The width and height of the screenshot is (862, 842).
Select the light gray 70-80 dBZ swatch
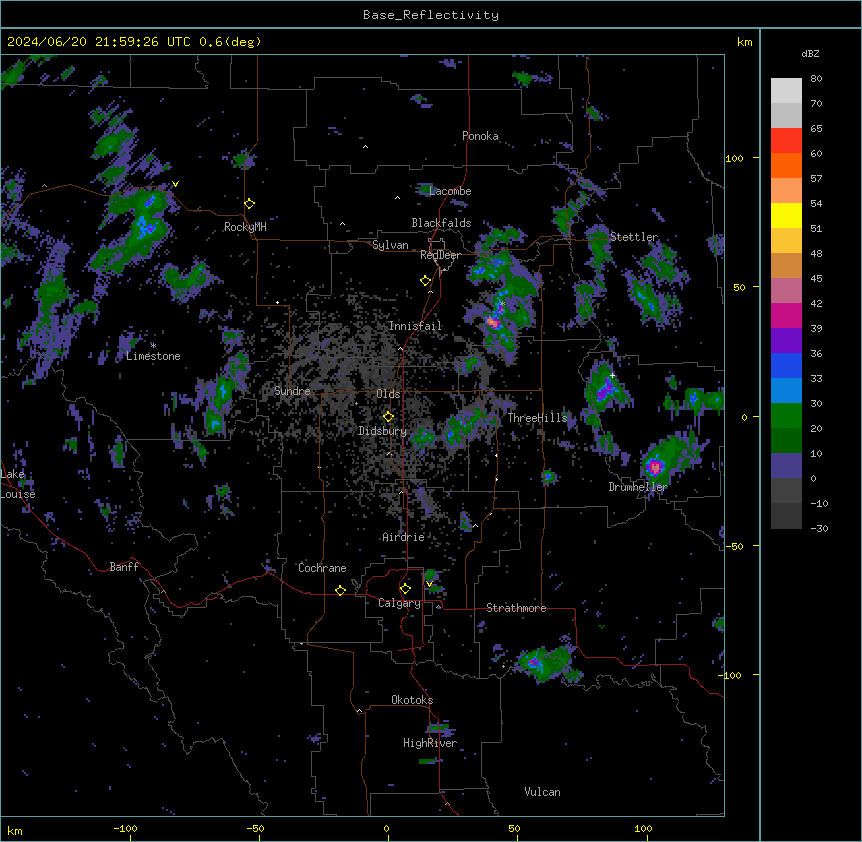click(786, 91)
